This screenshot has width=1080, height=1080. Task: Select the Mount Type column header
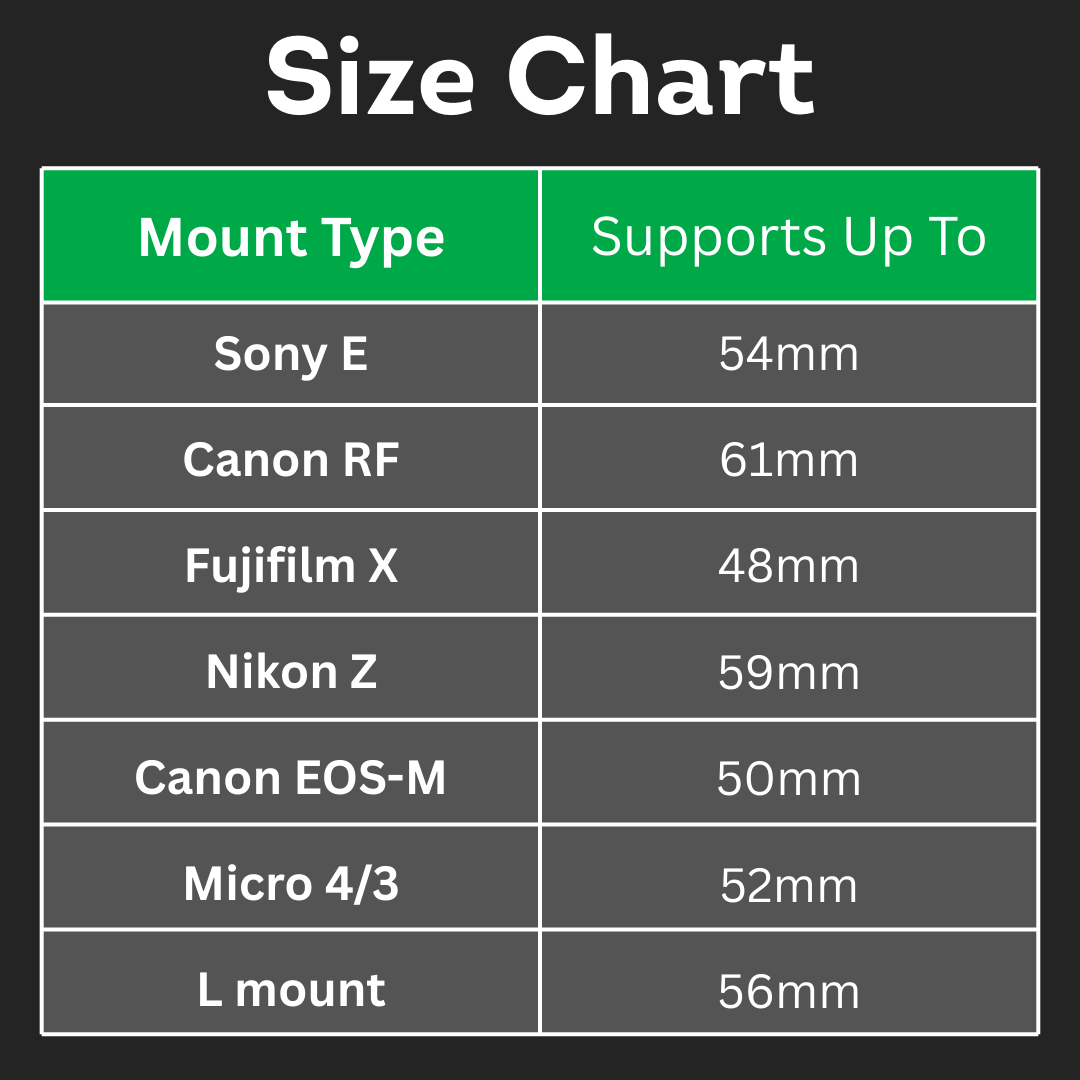(x=291, y=237)
